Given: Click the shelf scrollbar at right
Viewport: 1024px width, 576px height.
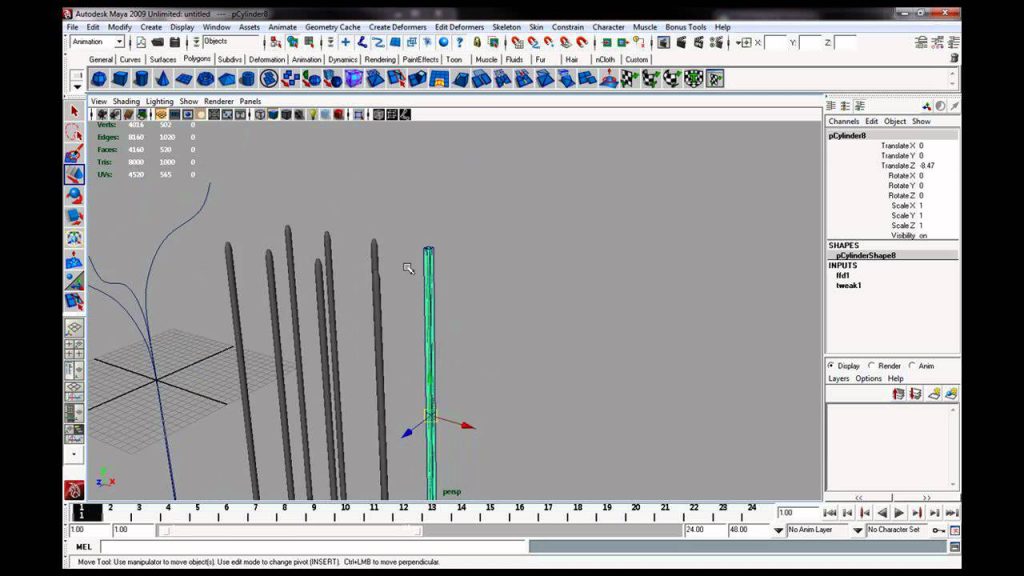Looking at the screenshot, I should tap(952, 79).
